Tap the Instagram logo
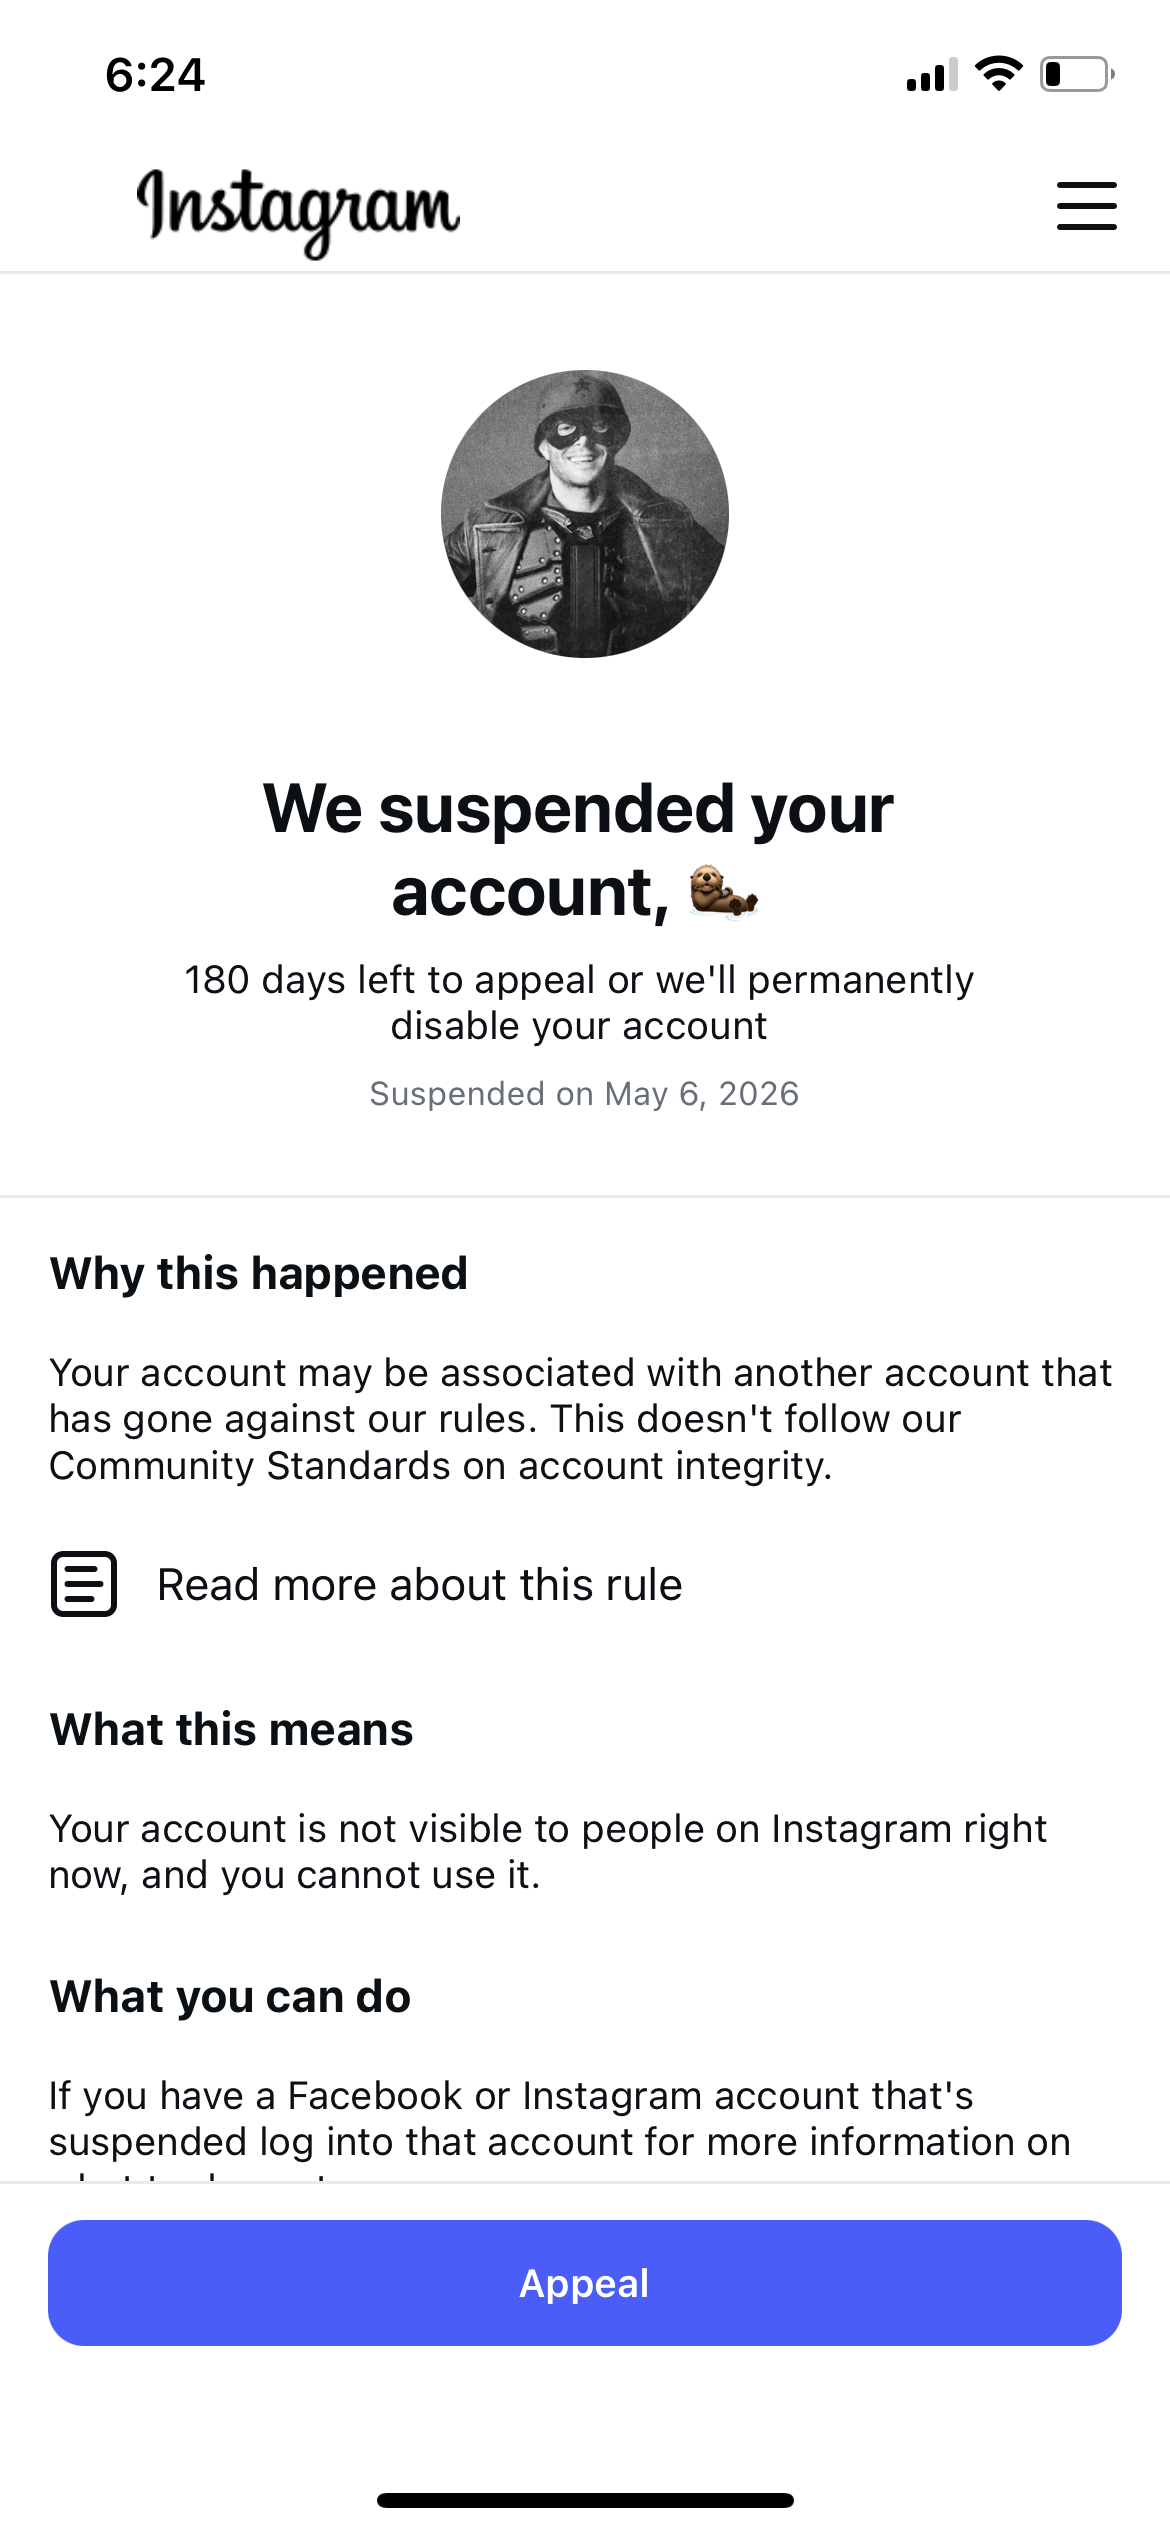This screenshot has width=1170, height=2532. coord(298,211)
